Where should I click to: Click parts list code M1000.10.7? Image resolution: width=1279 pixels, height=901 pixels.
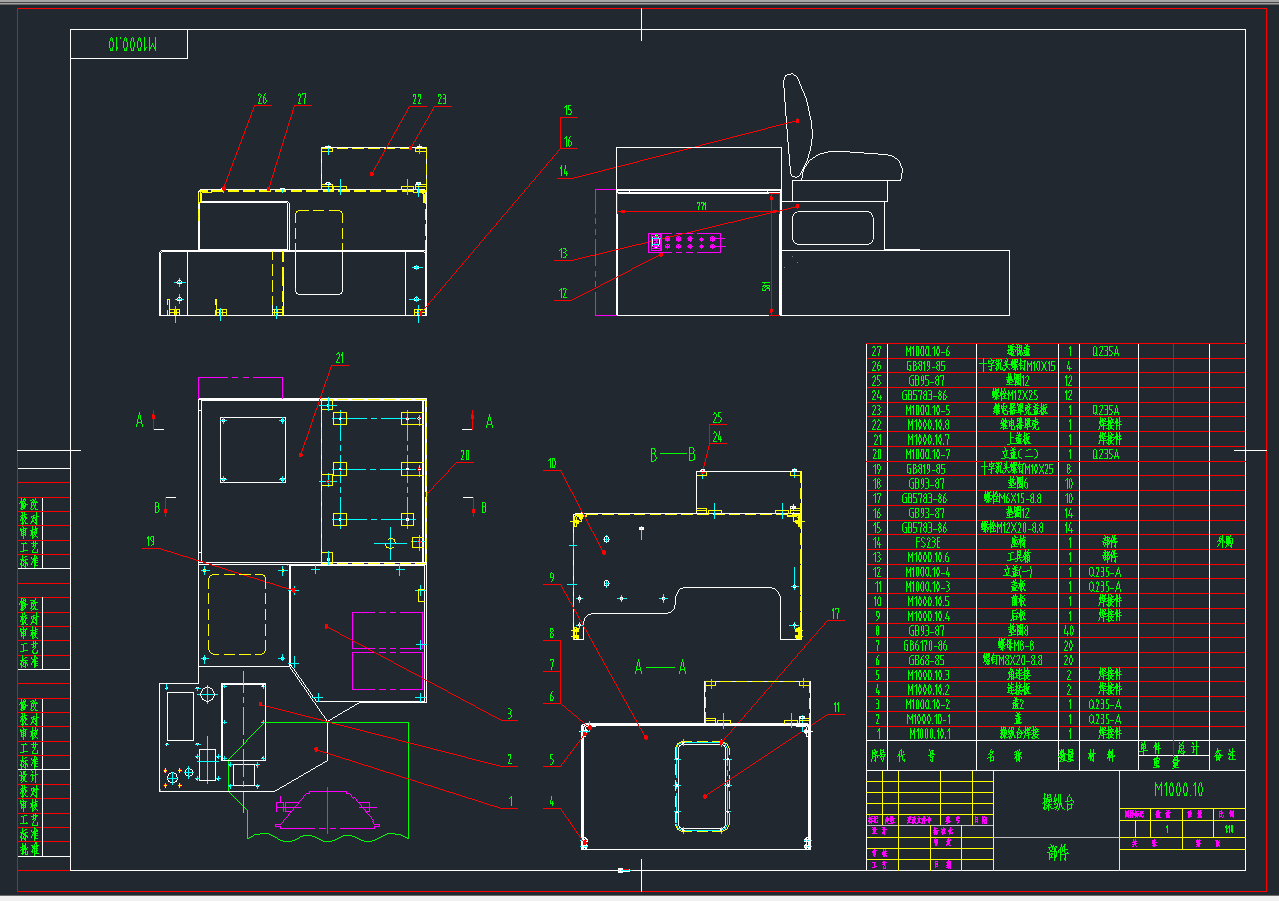pos(928,439)
